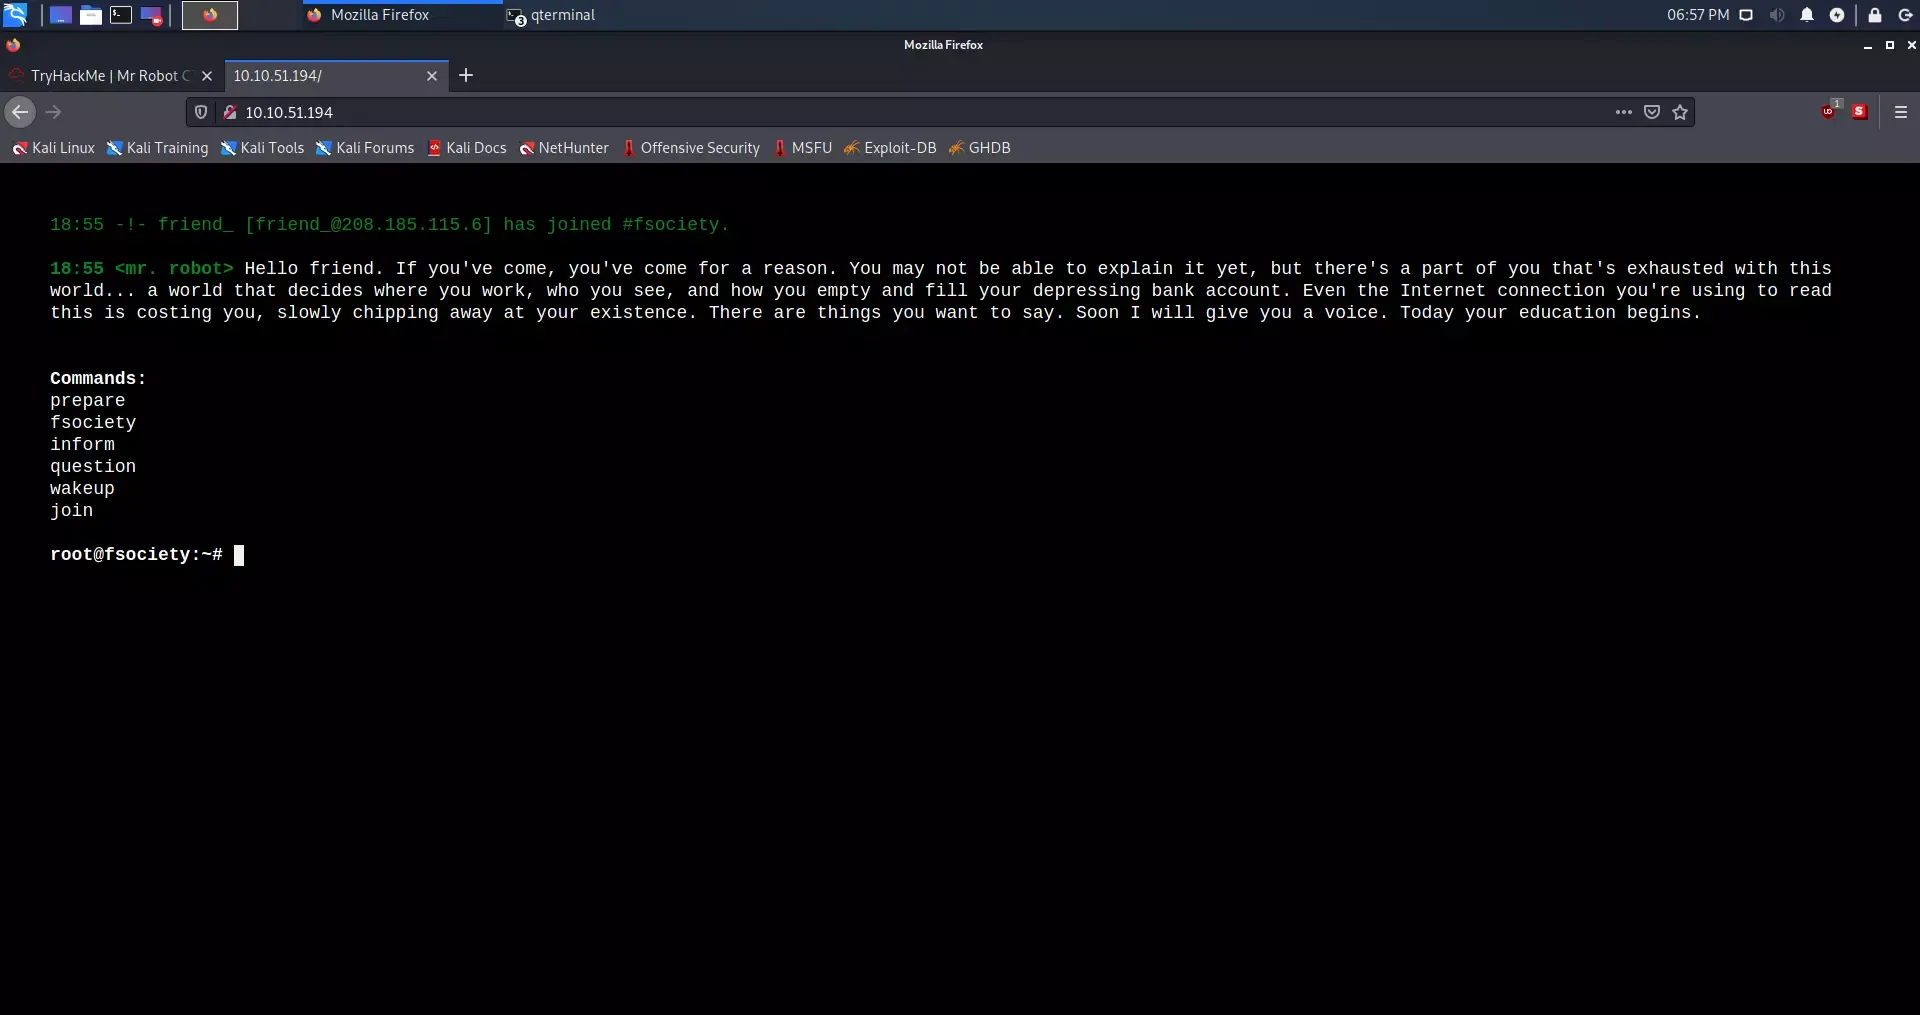Screen dimensions: 1920x1015
Task: Click the 'fsociety' command in the list
Action: click(93, 423)
